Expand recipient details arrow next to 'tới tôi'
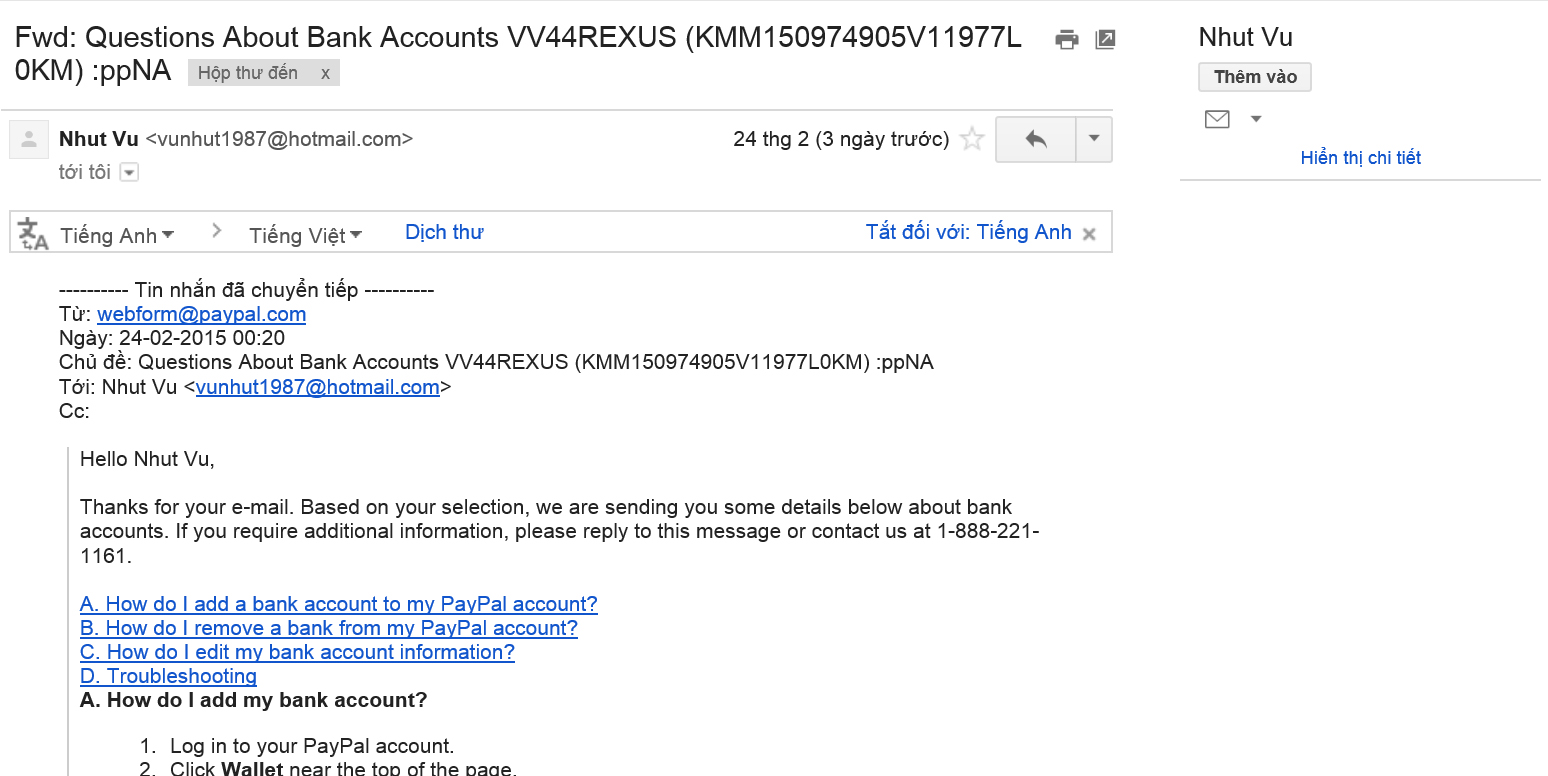The height and width of the screenshot is (776, 1548). [129, 173]
